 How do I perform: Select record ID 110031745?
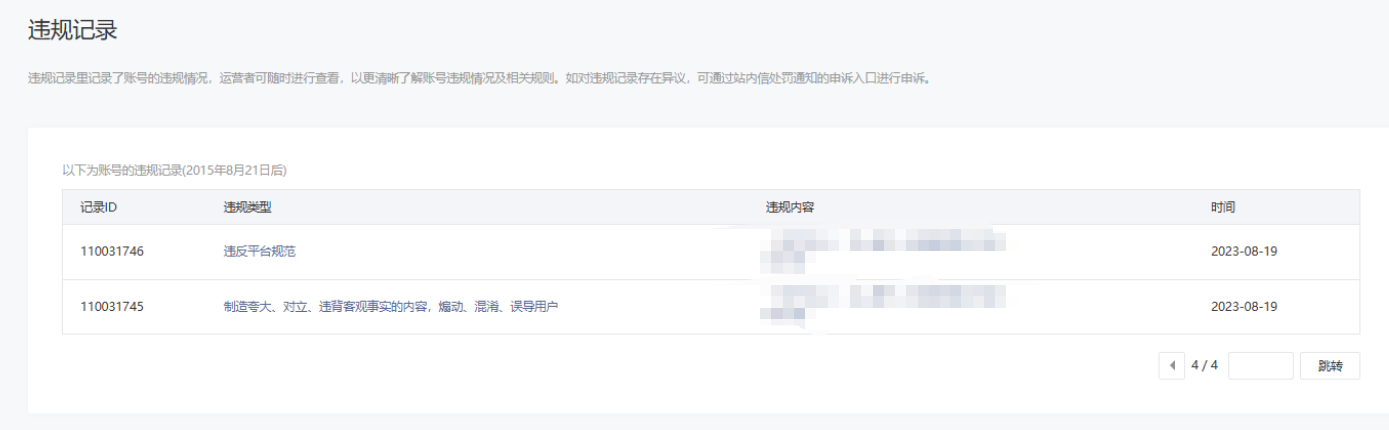(x=112, y=307)
